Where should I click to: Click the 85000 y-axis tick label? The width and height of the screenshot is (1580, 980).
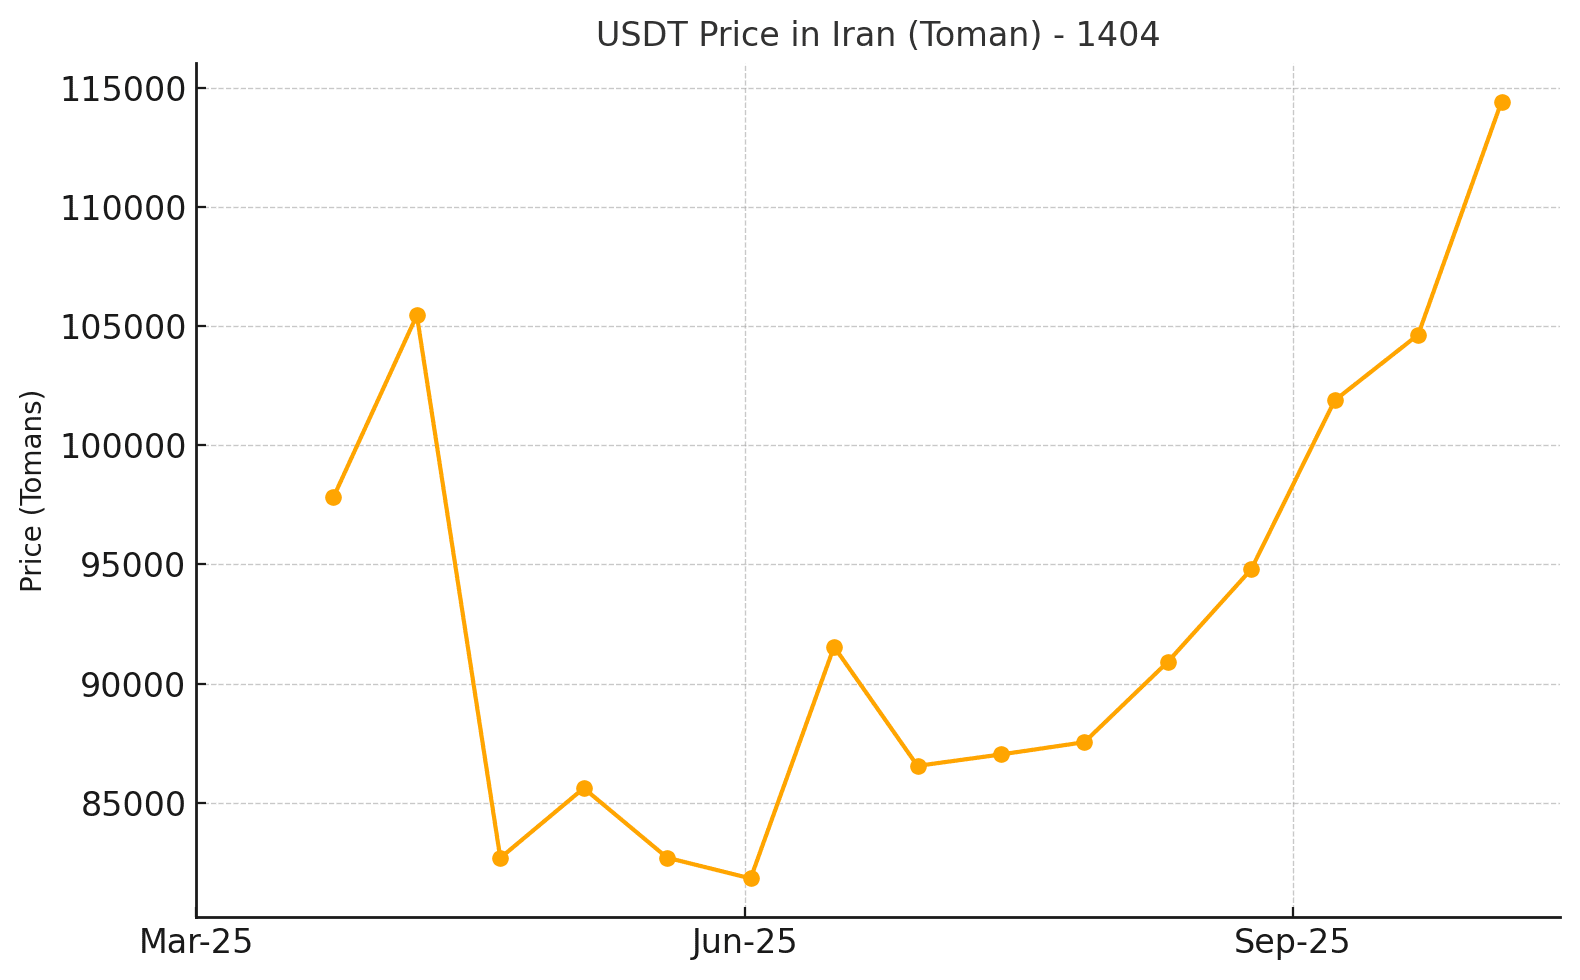pos(133,804)
